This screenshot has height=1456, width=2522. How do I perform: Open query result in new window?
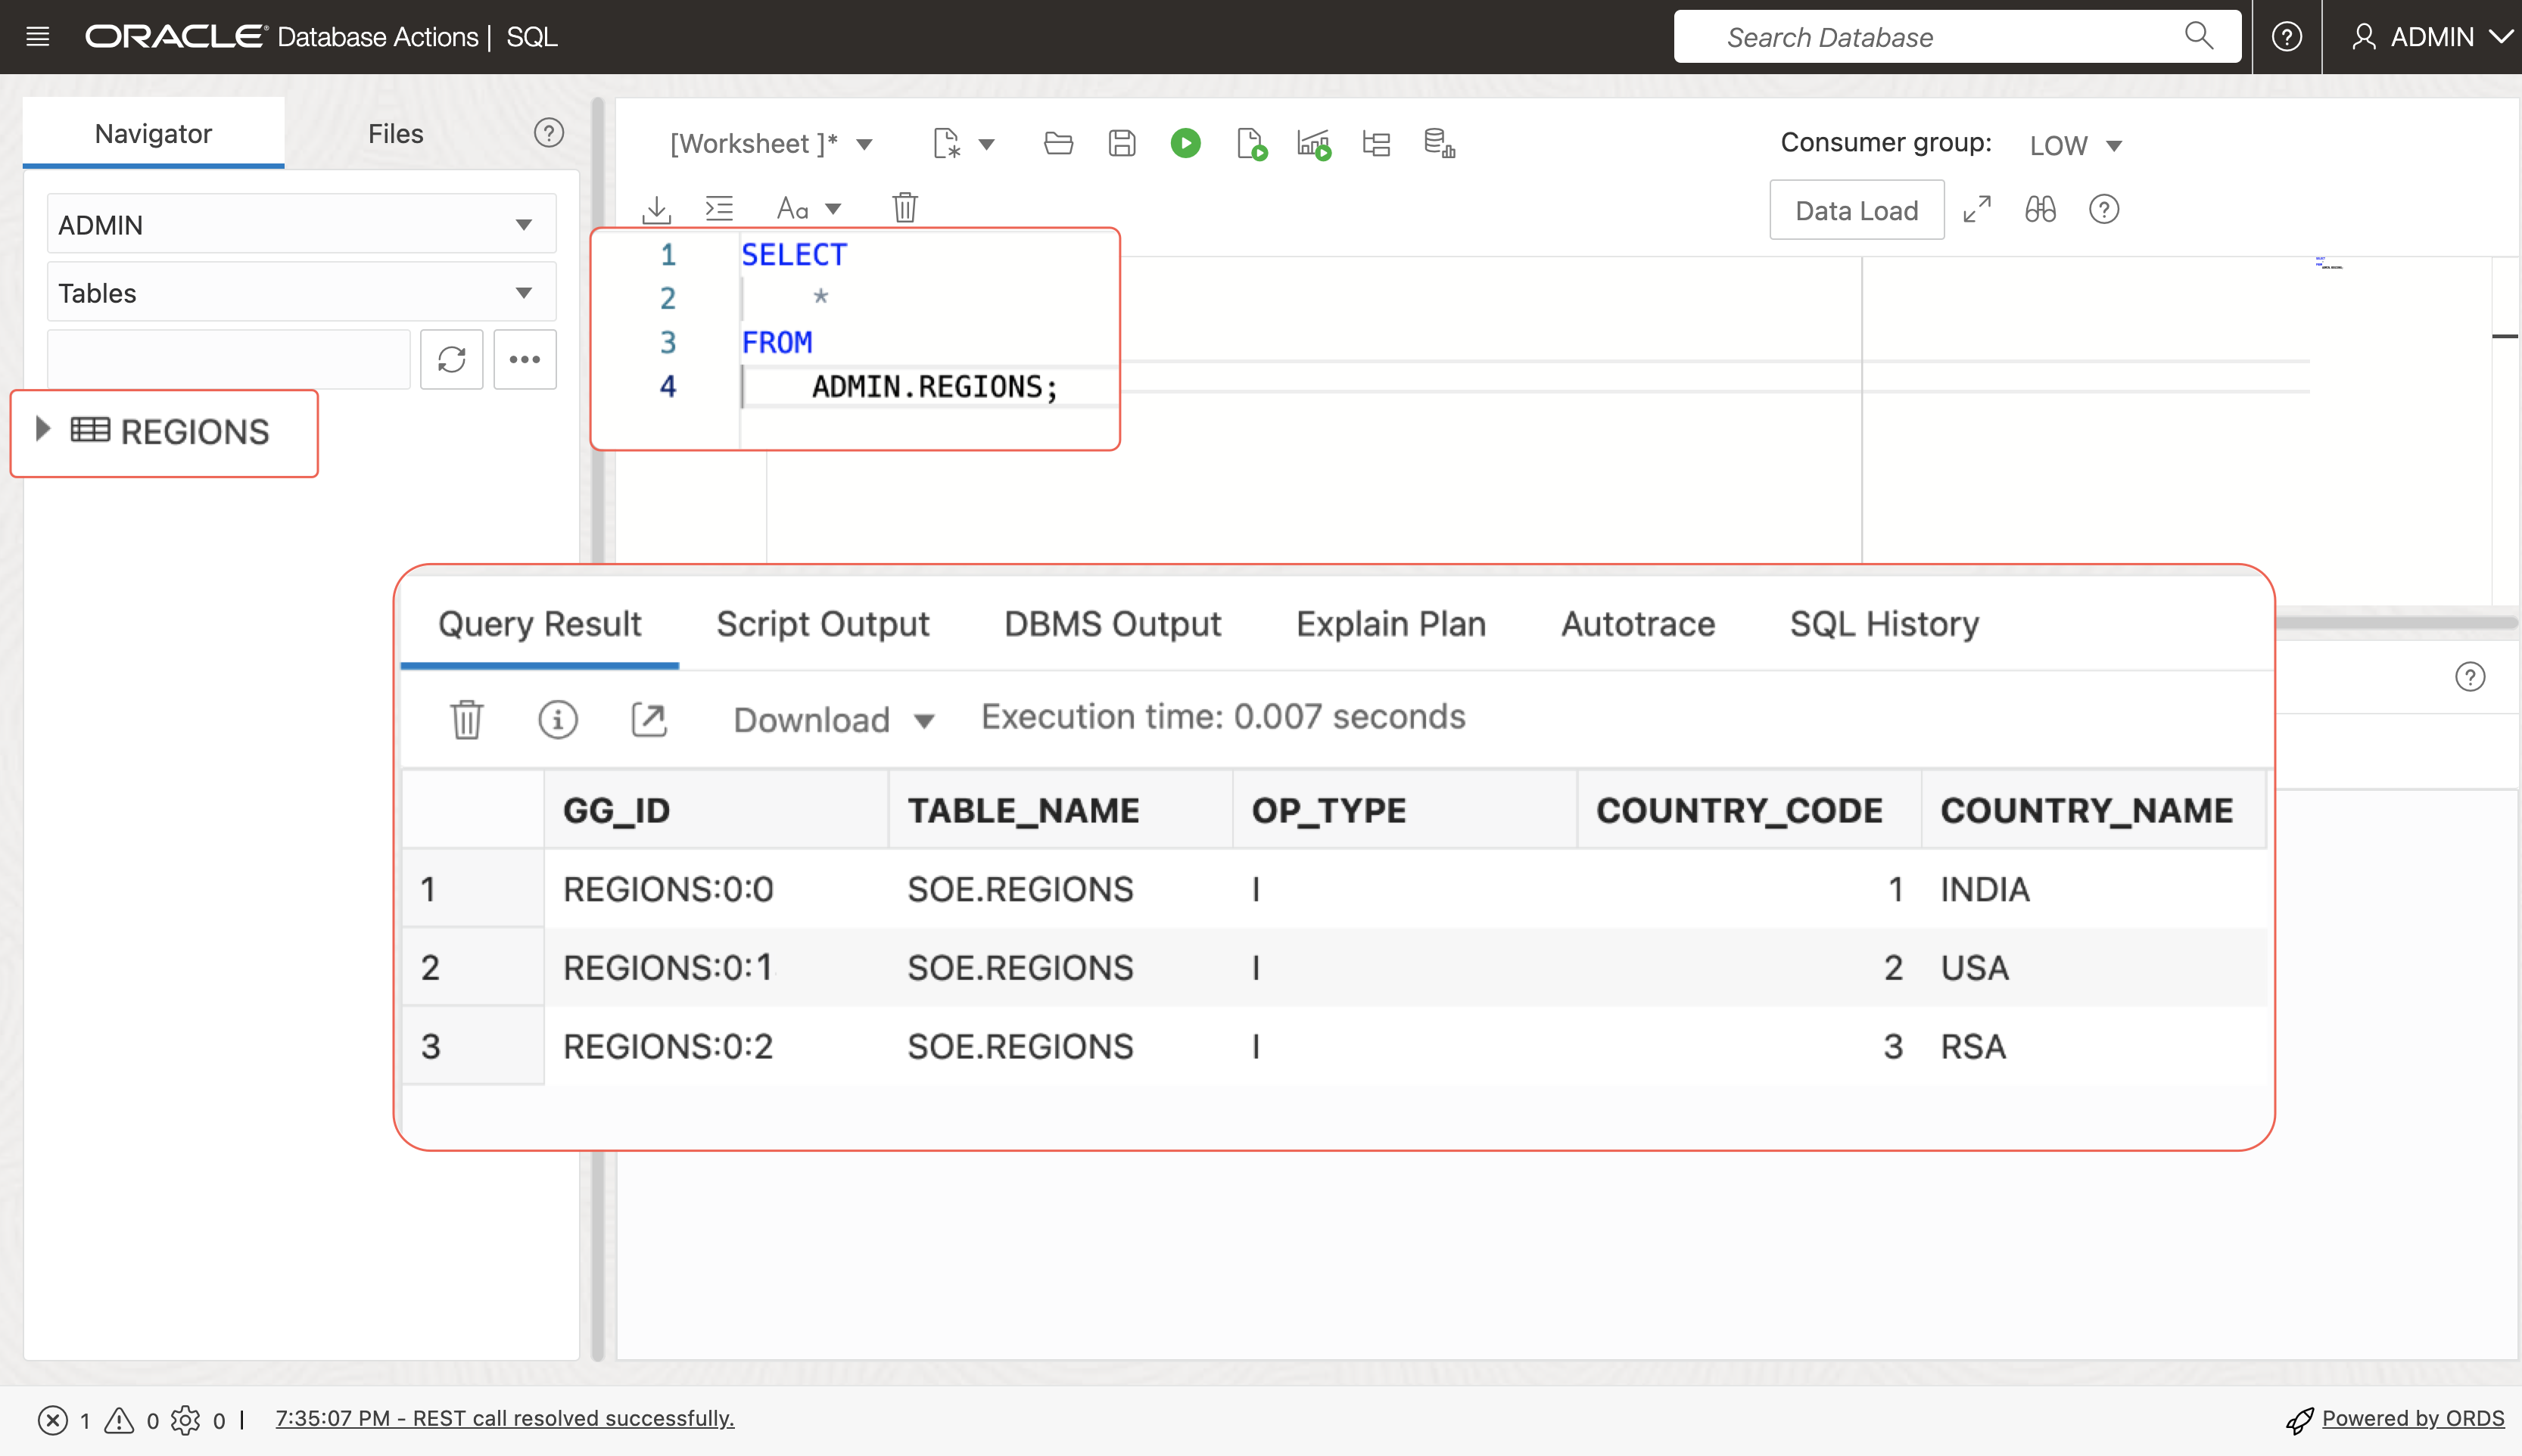click(649, 719)
